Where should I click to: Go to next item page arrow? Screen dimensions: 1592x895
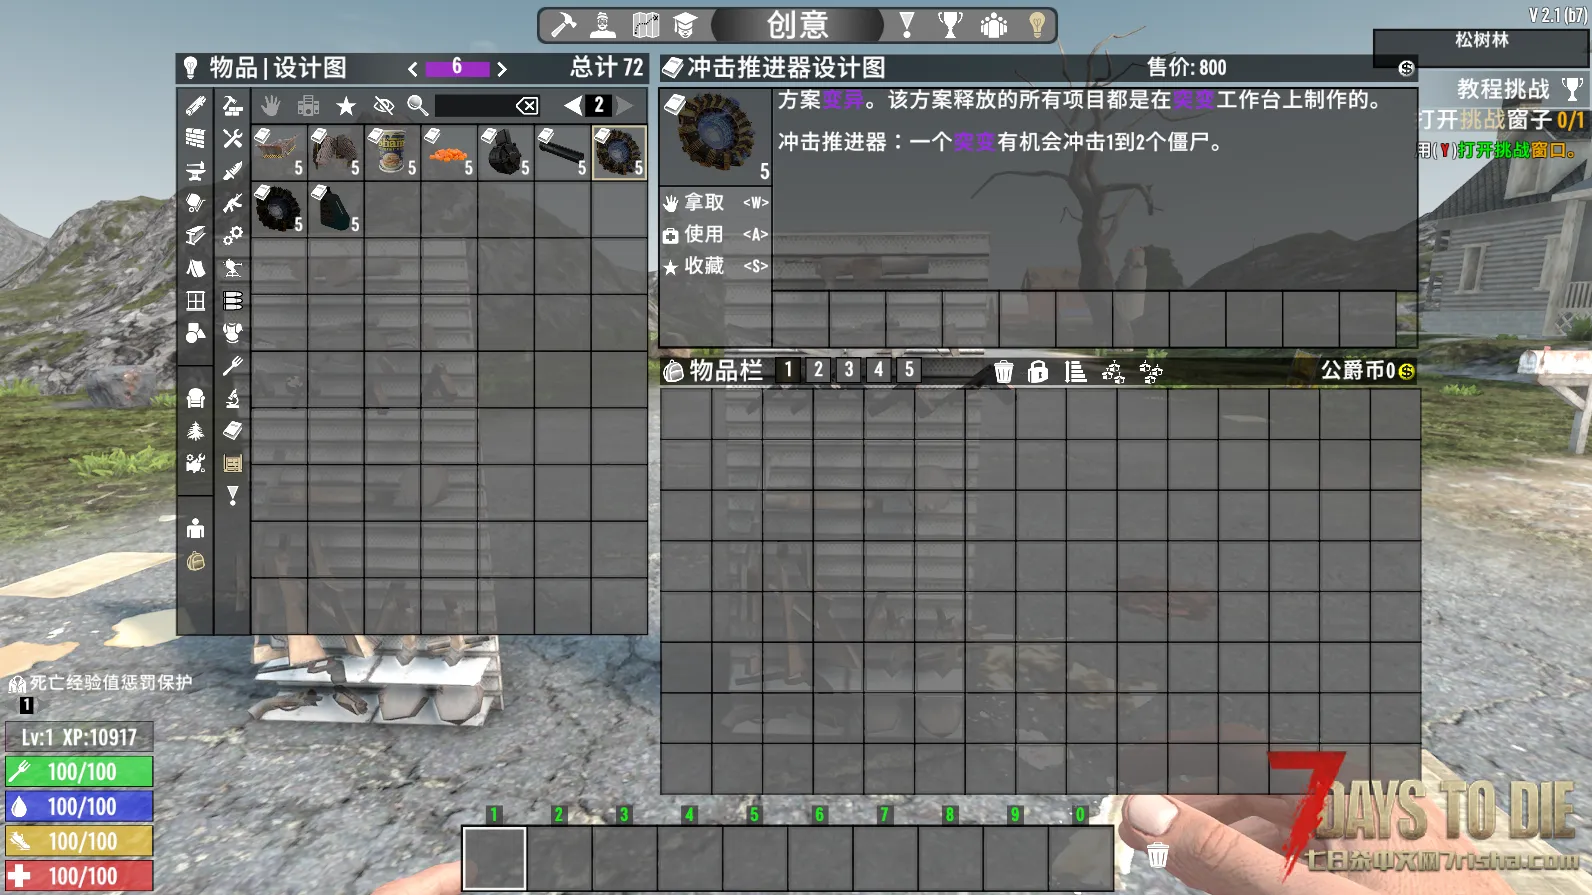point(625,105)
